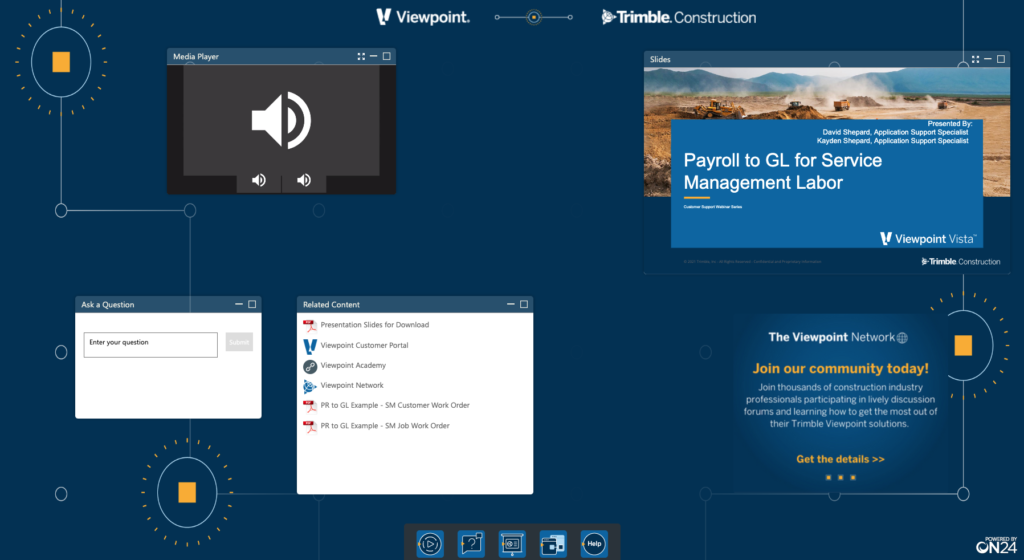Minimize the Slides panel
The image size is (1024, 560).
(x=987, y=59)
